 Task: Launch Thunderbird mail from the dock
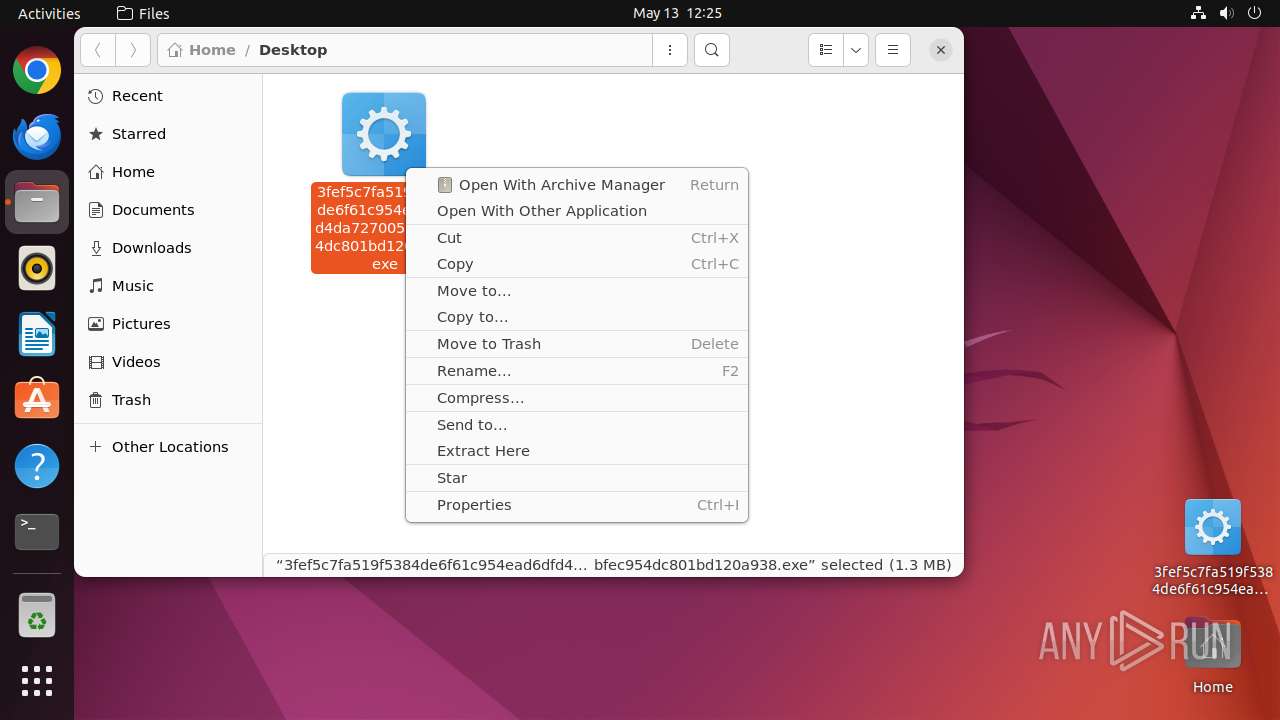(37, 137)
